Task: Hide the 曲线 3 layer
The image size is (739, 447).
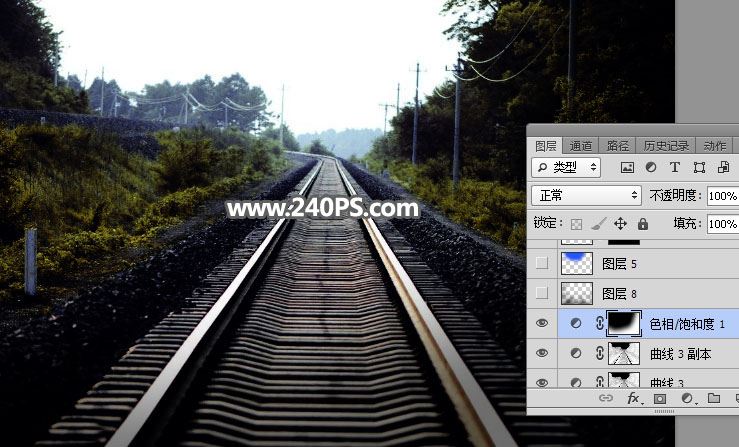Action: pyautogui.click(x=542, y=382)
